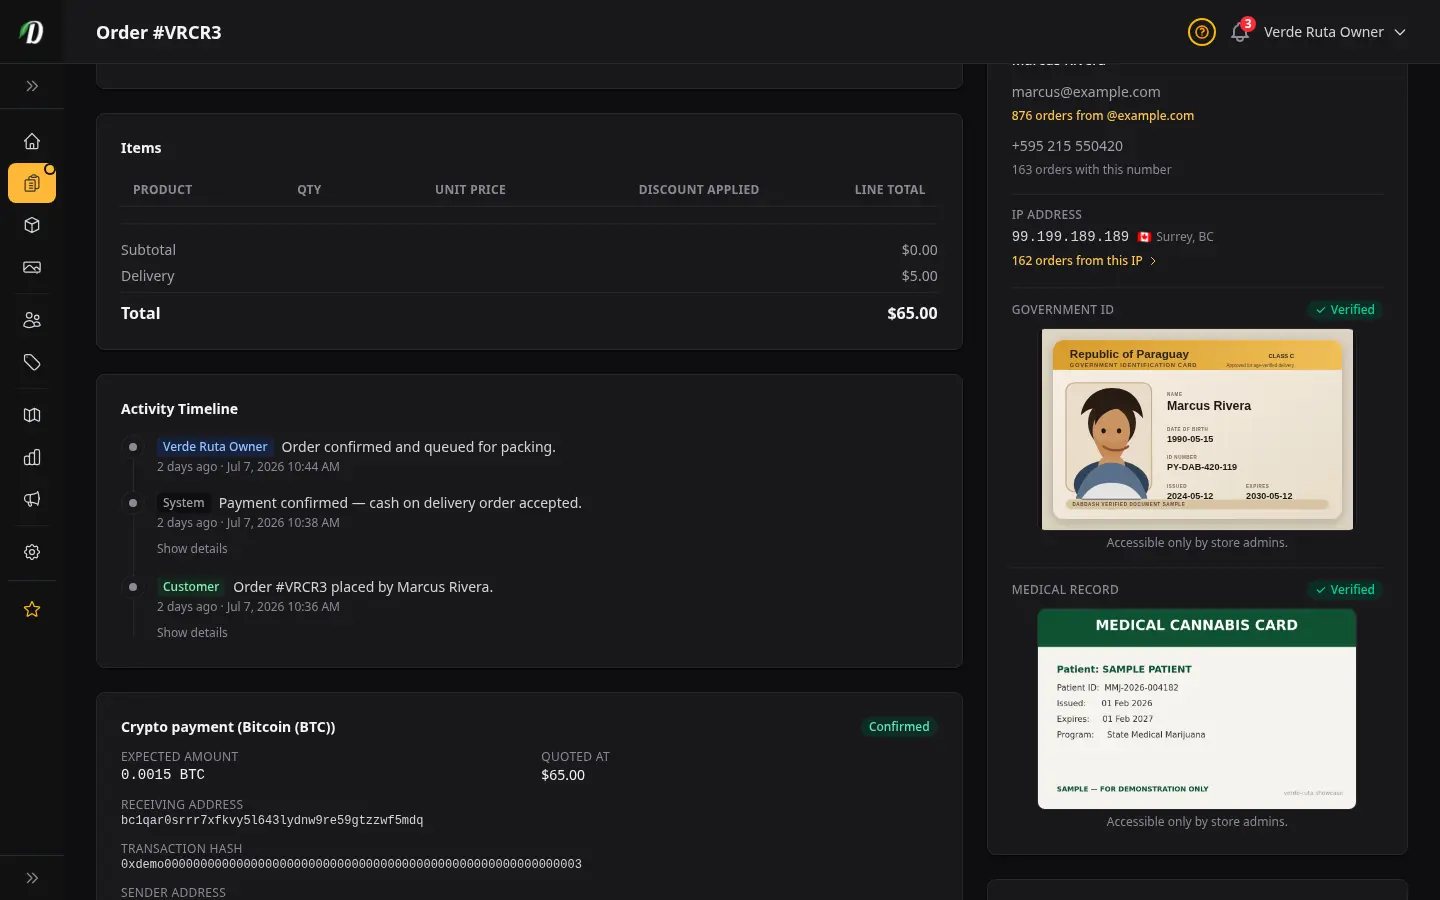The image size is (1440, 900).
Task: Click the Crypto payment (Bitcoin (BTC)) heading
Action: [228, 727]
